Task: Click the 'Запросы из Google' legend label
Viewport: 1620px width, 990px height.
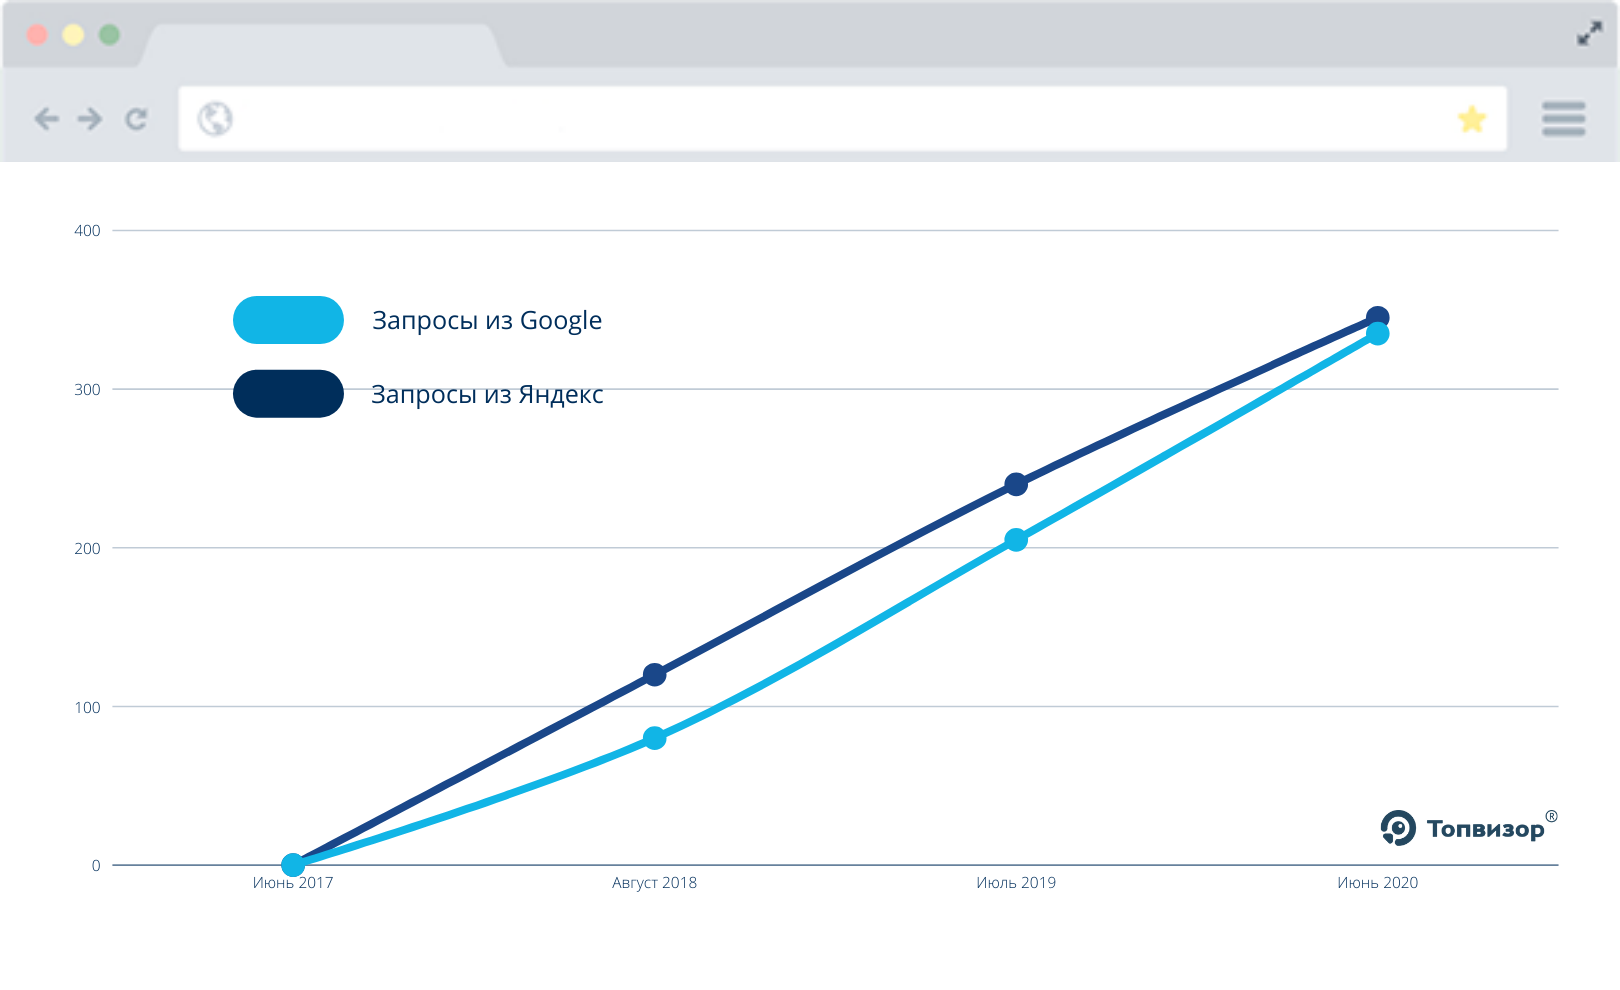Action: 487,321
